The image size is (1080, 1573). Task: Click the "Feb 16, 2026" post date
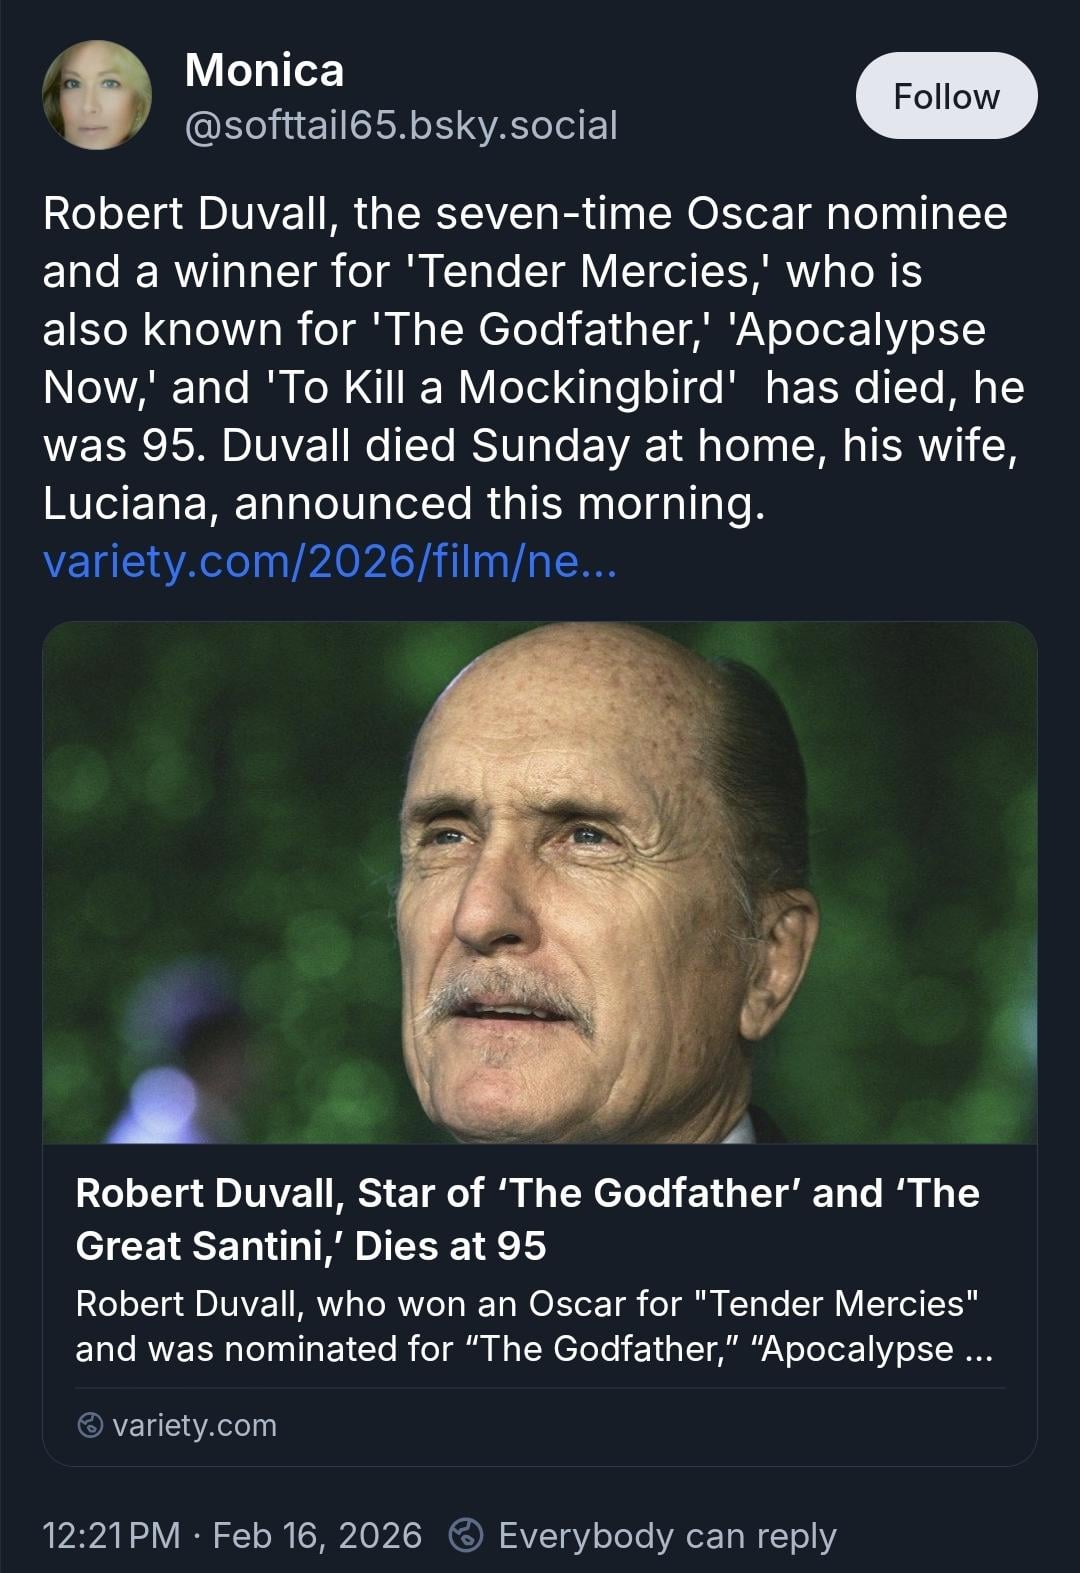pos(317,1535)
